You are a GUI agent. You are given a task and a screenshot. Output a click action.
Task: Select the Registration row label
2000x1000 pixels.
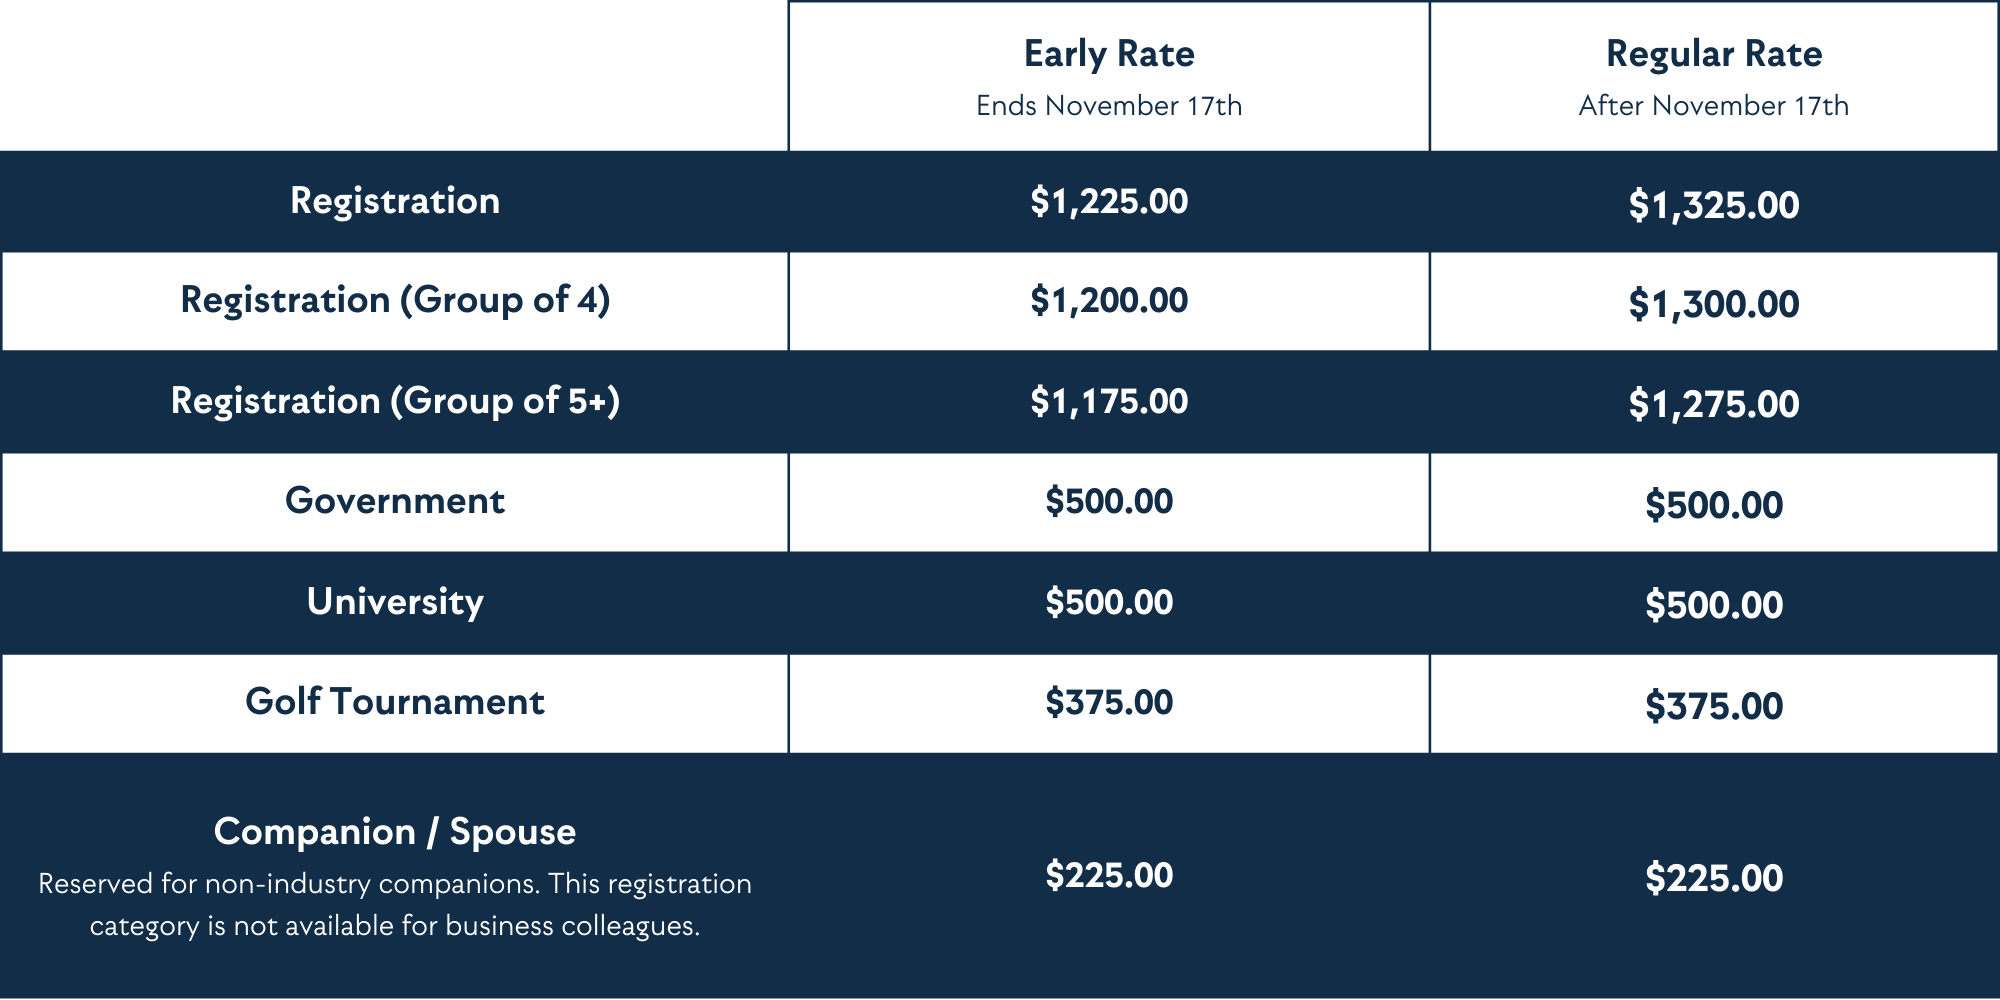(395, 201)
